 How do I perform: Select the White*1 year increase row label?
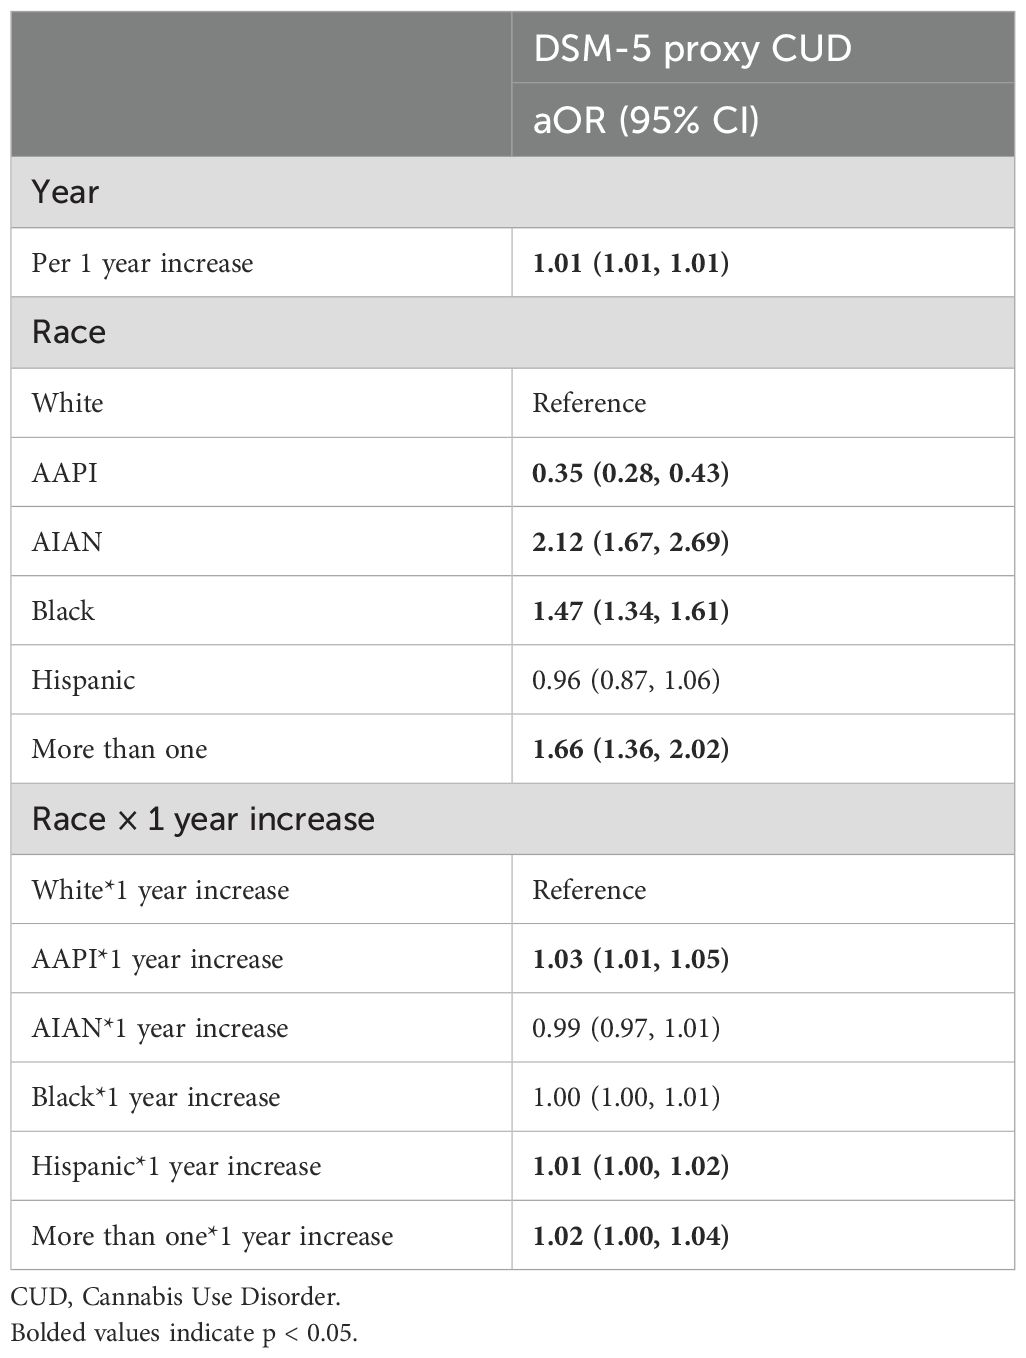click(x=160, y=890)
